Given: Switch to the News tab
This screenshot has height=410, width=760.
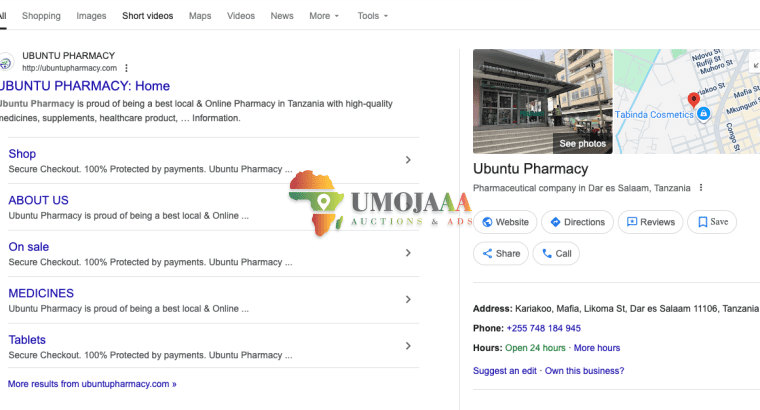Looking at the screenshot, I should (282, 16).
